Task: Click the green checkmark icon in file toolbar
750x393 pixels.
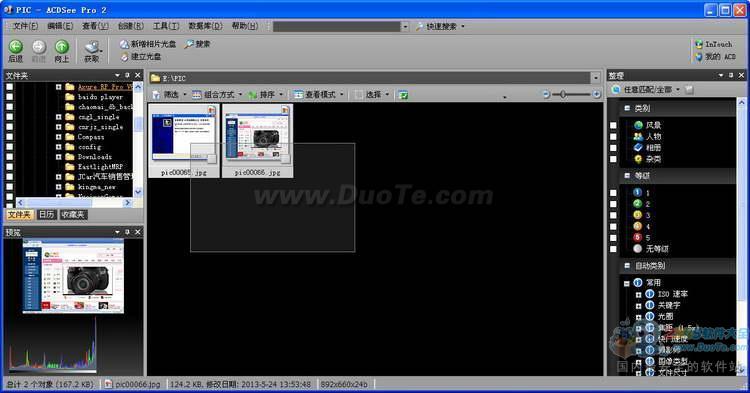Action: coord(403,95)
